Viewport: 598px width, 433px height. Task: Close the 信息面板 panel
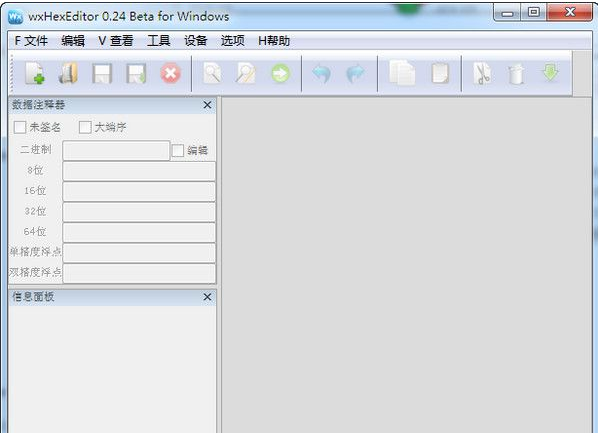click(207, 297)
